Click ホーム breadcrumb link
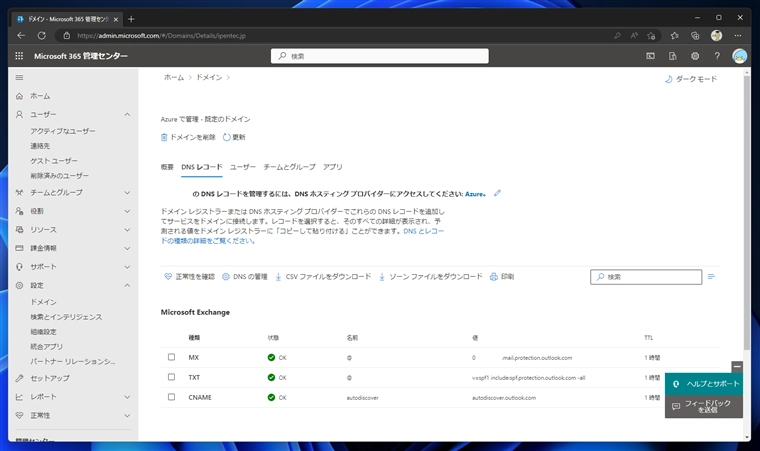Viewport: 760px width, 451px height. pos(174,77)
